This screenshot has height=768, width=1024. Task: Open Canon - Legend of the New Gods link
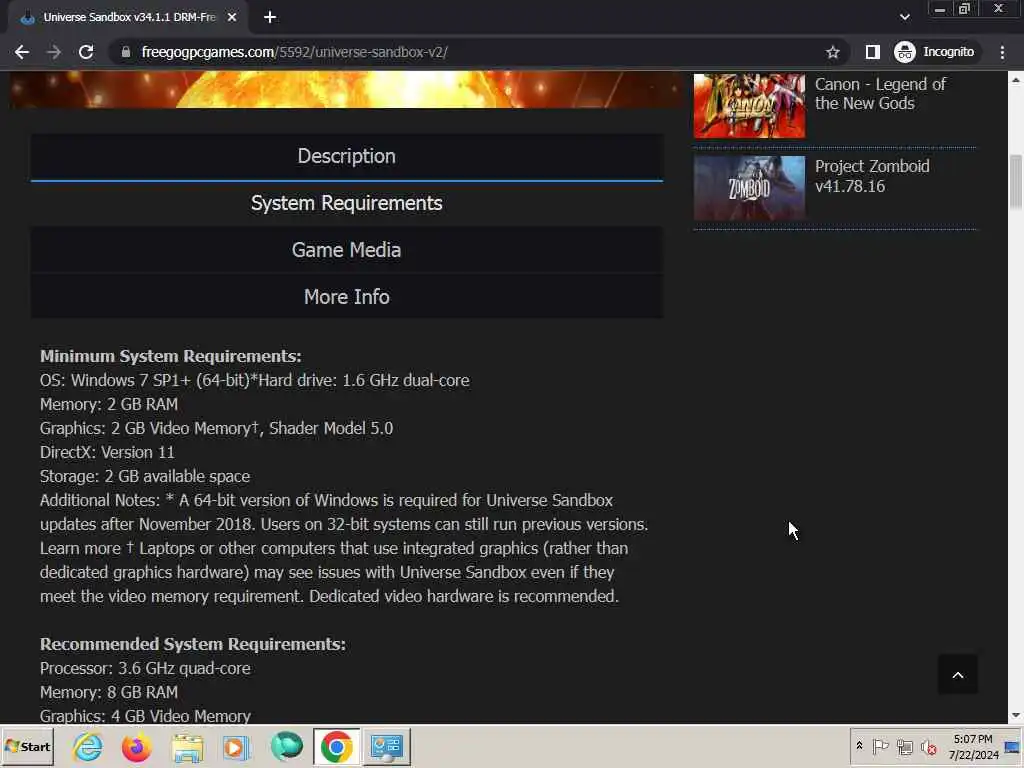click(880, 93)
